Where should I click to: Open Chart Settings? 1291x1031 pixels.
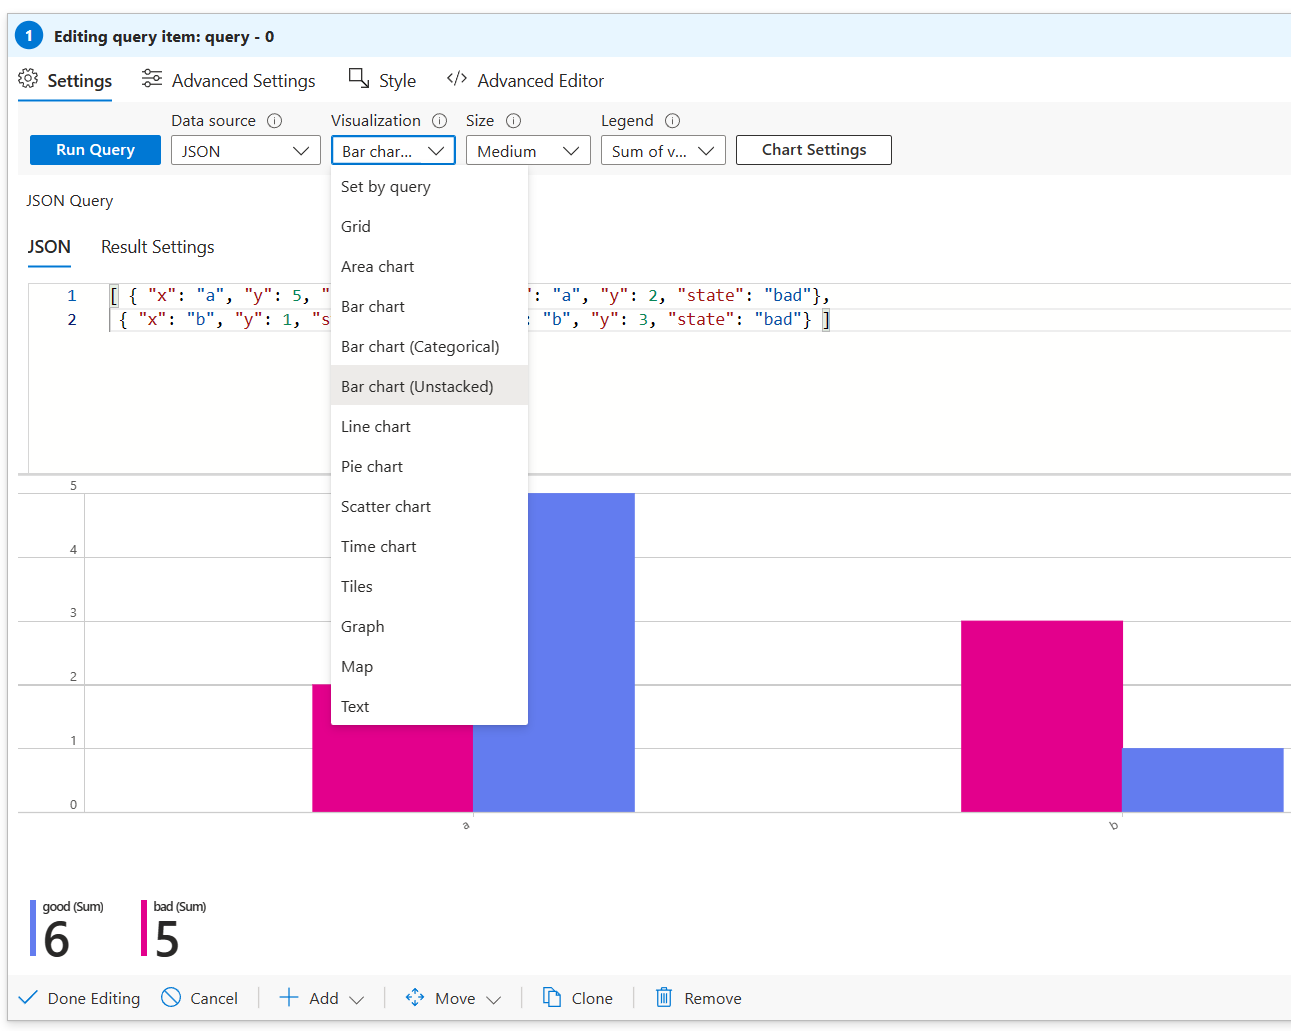[x=813, y=149]
